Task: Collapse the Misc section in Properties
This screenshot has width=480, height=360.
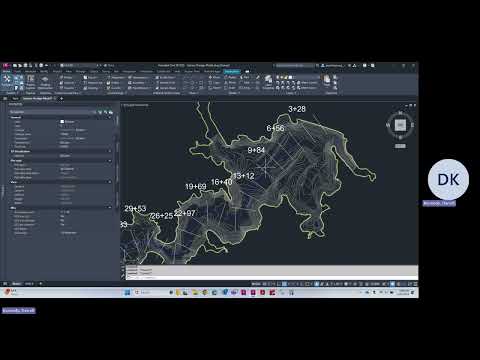Action: coord(109,208)
